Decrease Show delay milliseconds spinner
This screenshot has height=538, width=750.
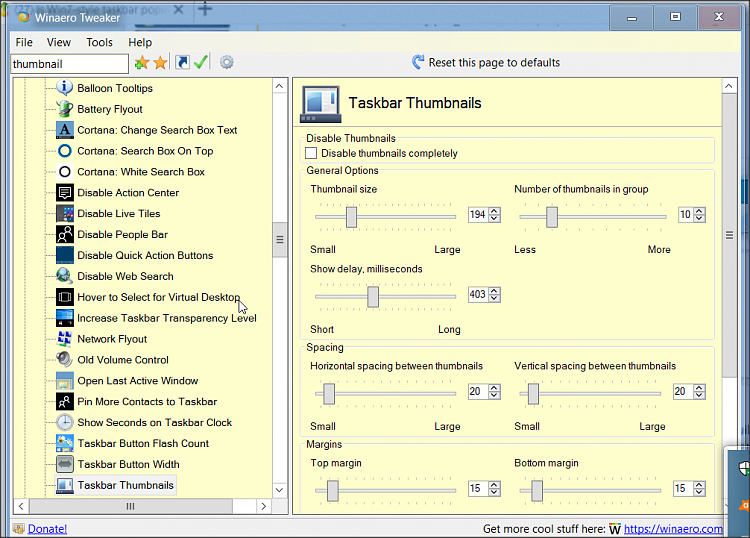coord(495,298)
